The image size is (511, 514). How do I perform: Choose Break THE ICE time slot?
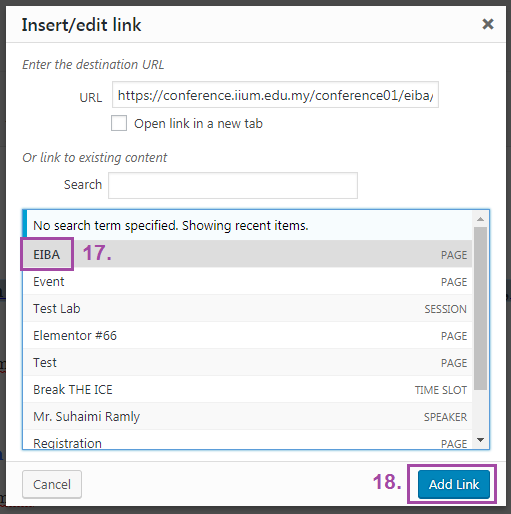[247, 389]
